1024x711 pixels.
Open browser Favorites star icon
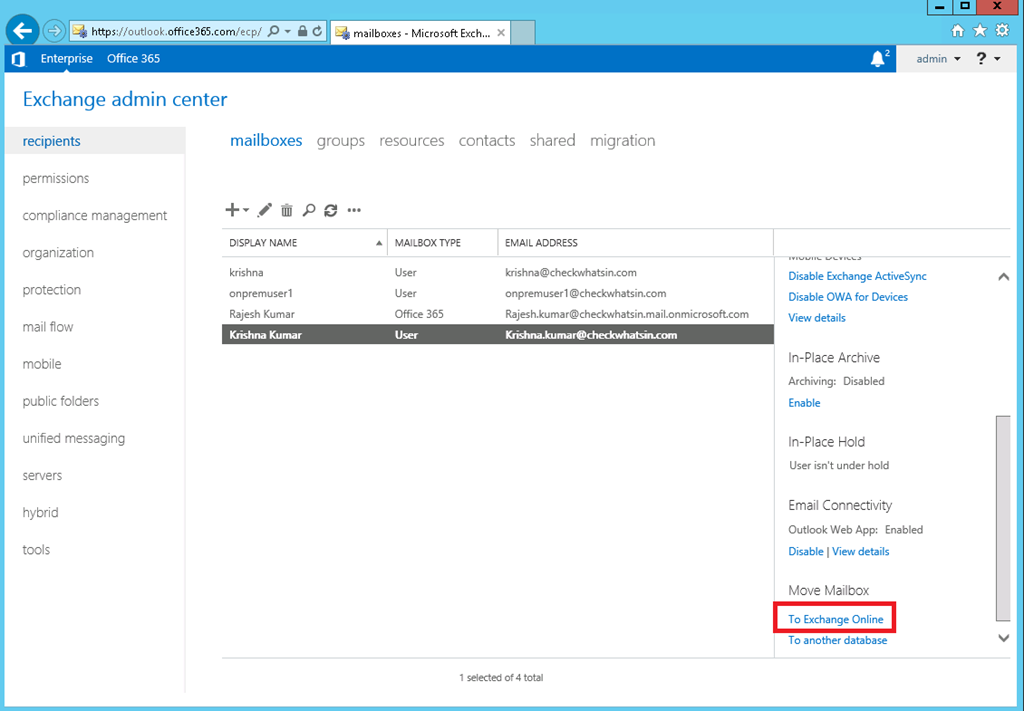[x=980, y=30]
